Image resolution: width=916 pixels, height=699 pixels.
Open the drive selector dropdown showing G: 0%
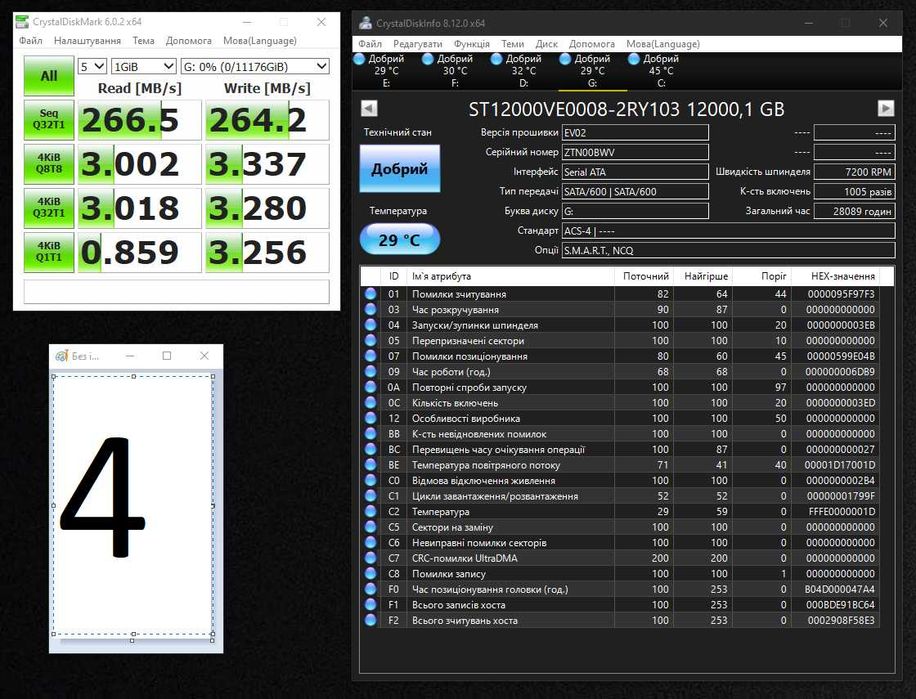pyautogui.click(x=255, y=67)
